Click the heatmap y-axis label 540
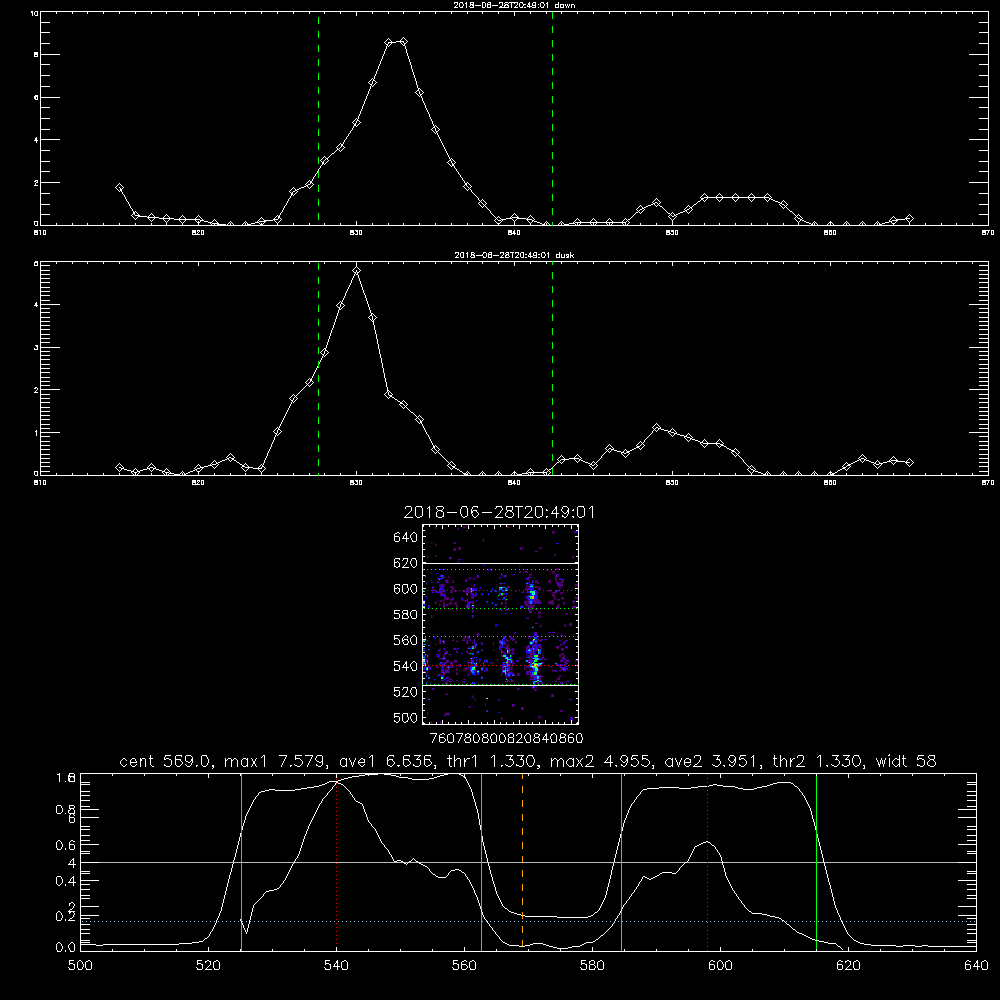The image size is (1000, 1000). [x=405, y=666]
